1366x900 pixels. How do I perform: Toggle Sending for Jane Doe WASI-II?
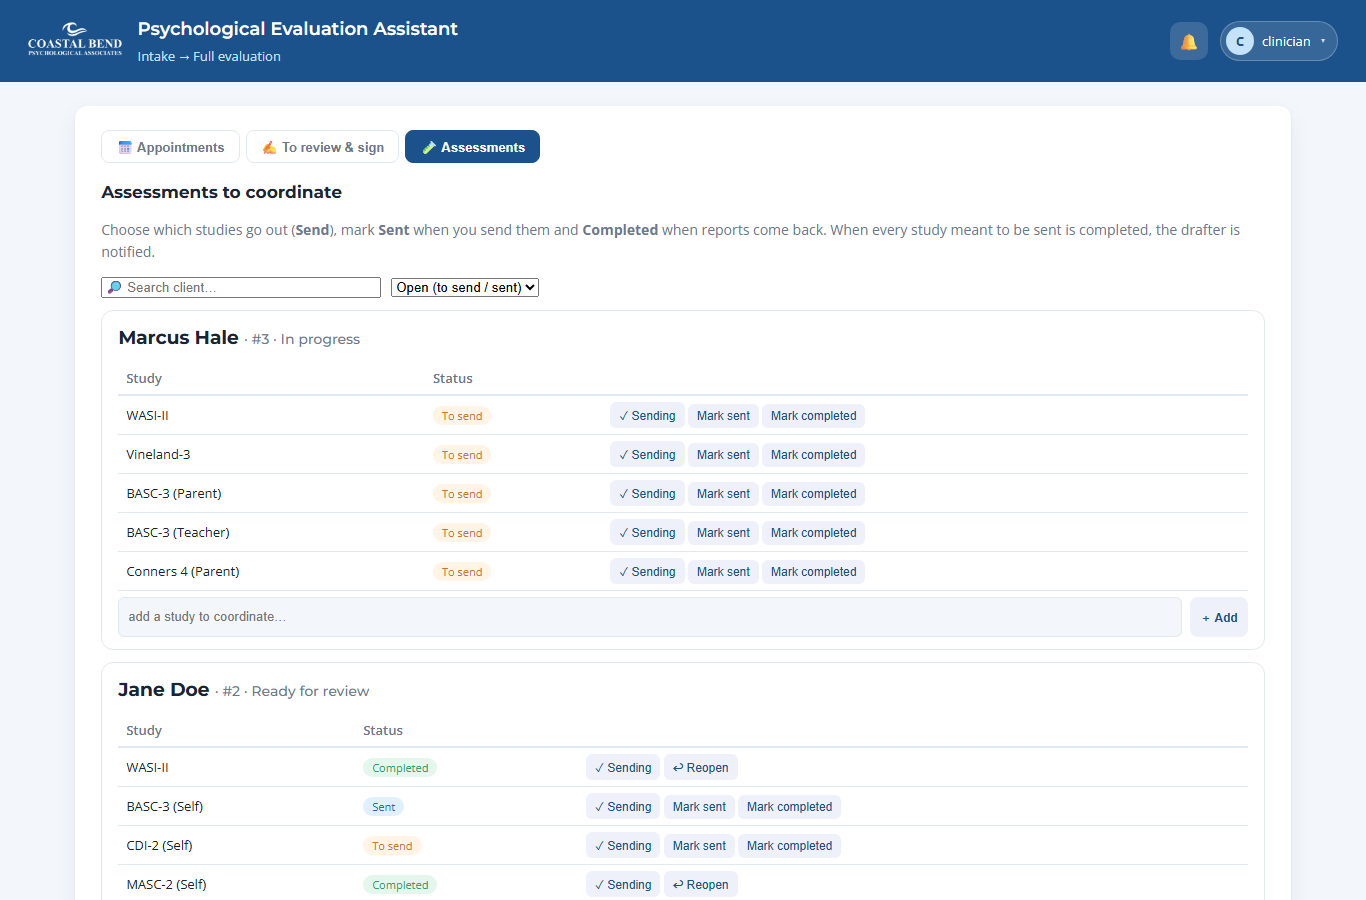[623, 768]
